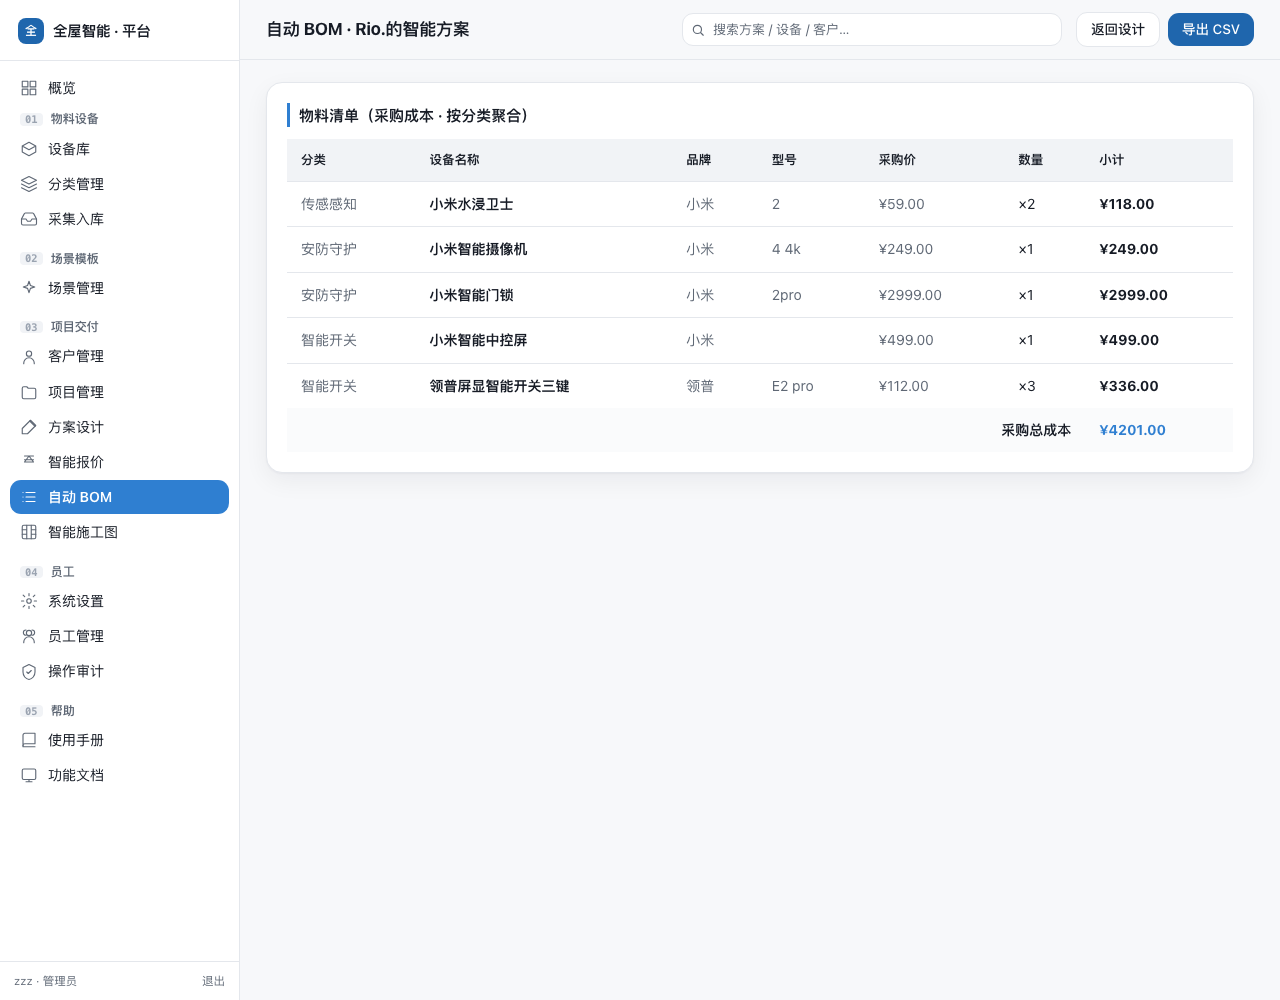Click the 项目管理 folder icon

(29, 392)
